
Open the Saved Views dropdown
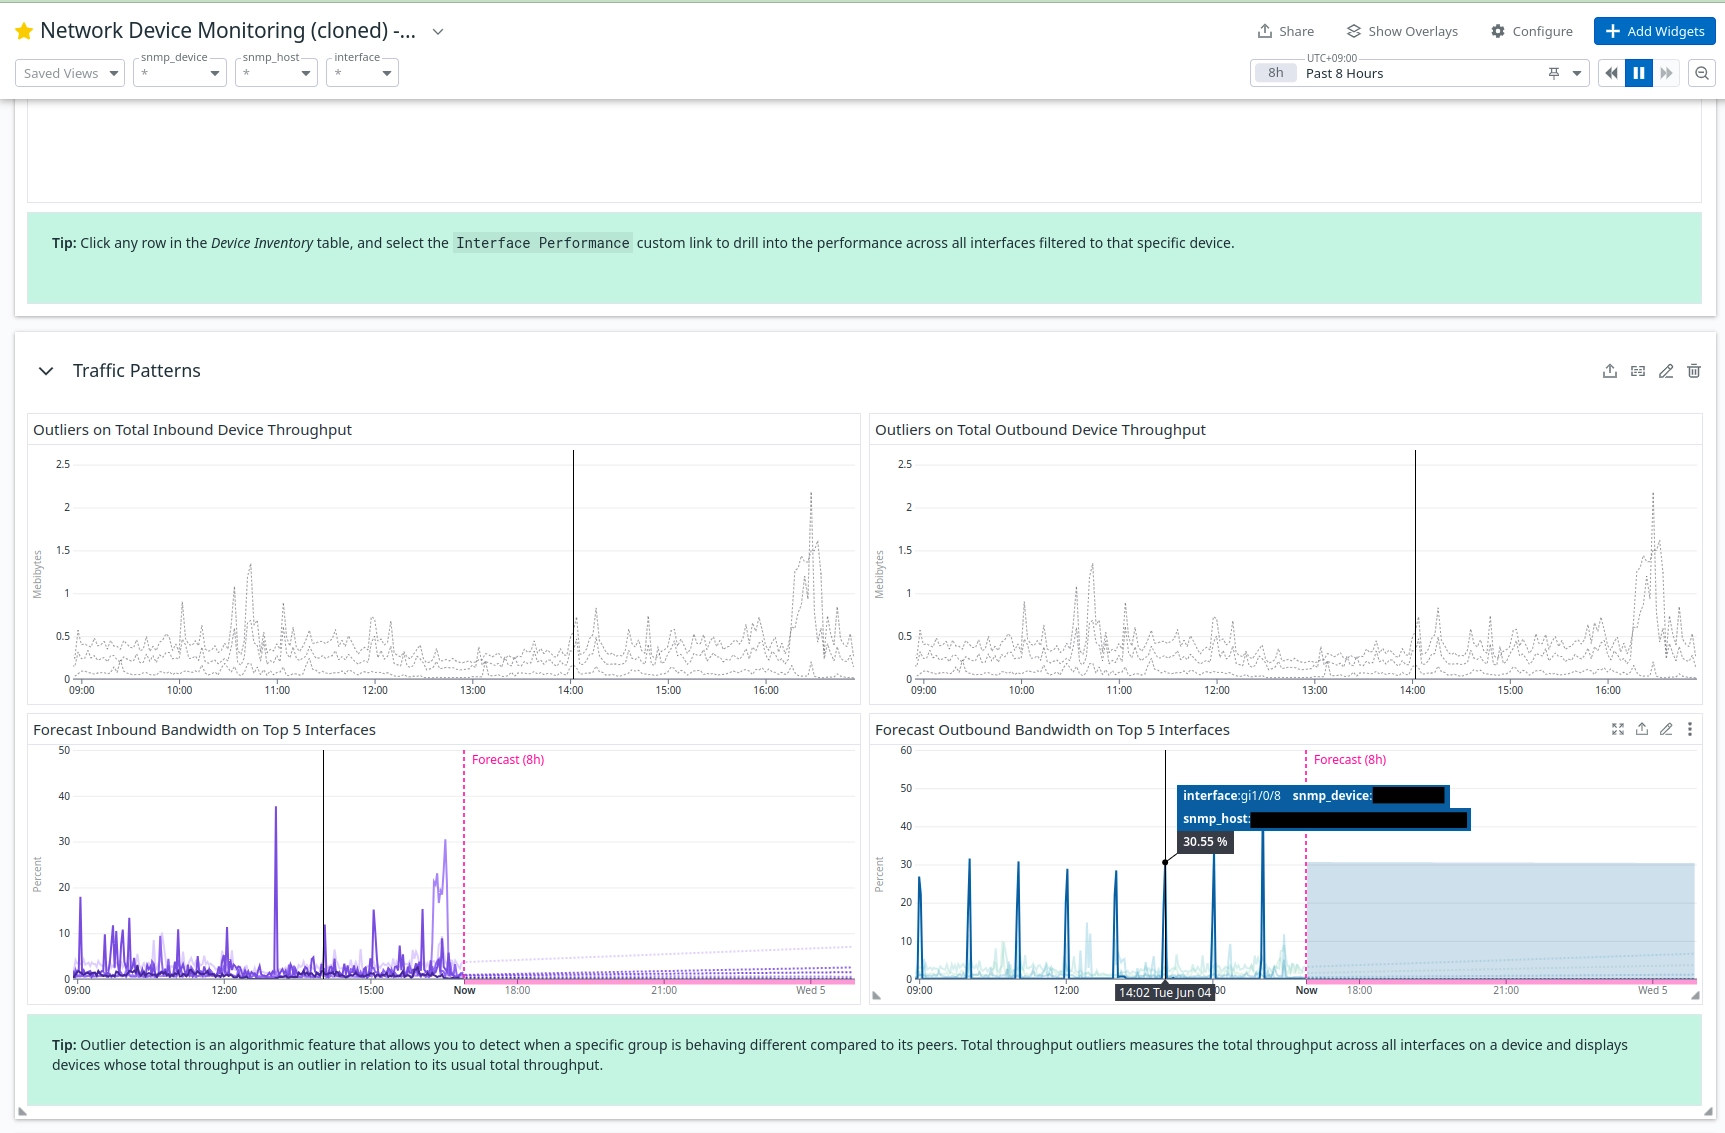[x=70, y=73]
